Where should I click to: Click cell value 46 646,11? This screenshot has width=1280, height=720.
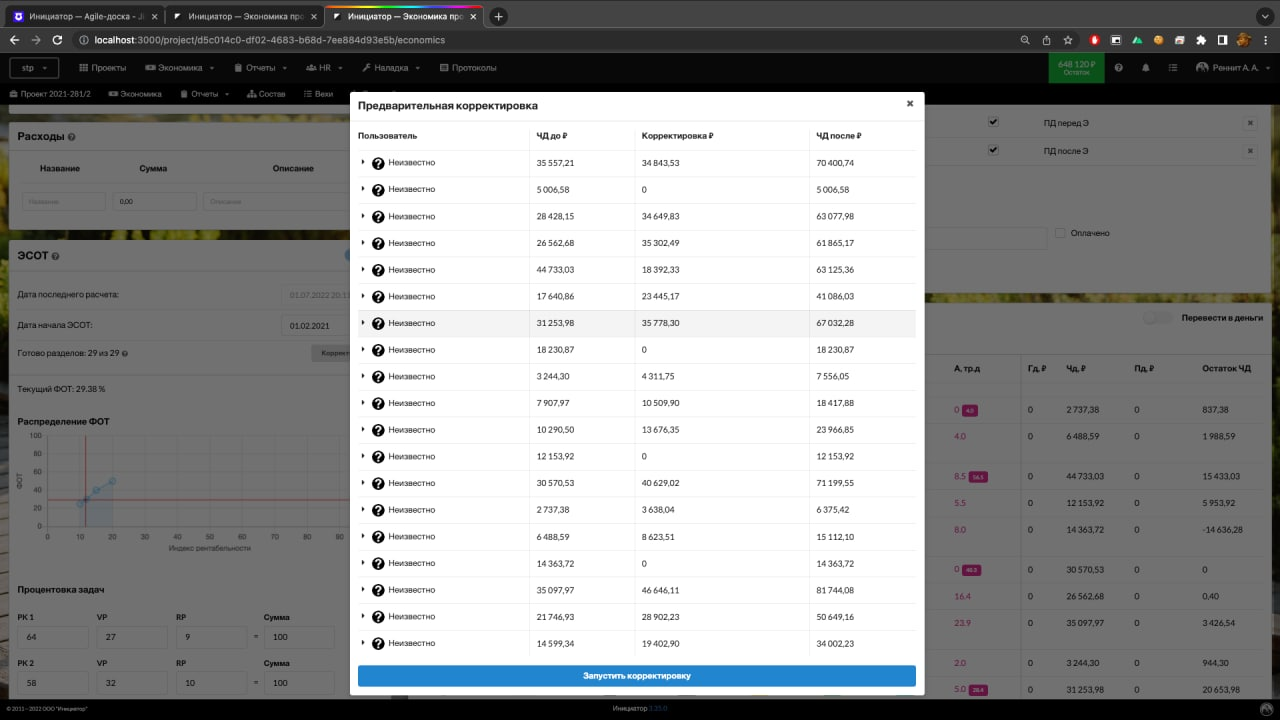pyautogui.click(x=660, y=590)
